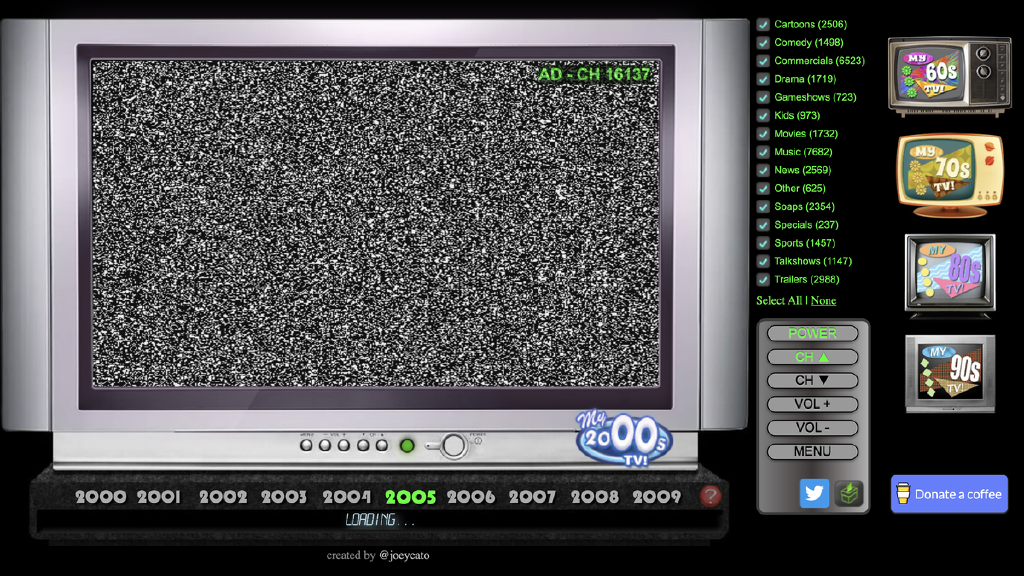The height and width of the screenshot is (576, 1024).
Task: Choose year 2006
Action: click(x=471, y=497)
